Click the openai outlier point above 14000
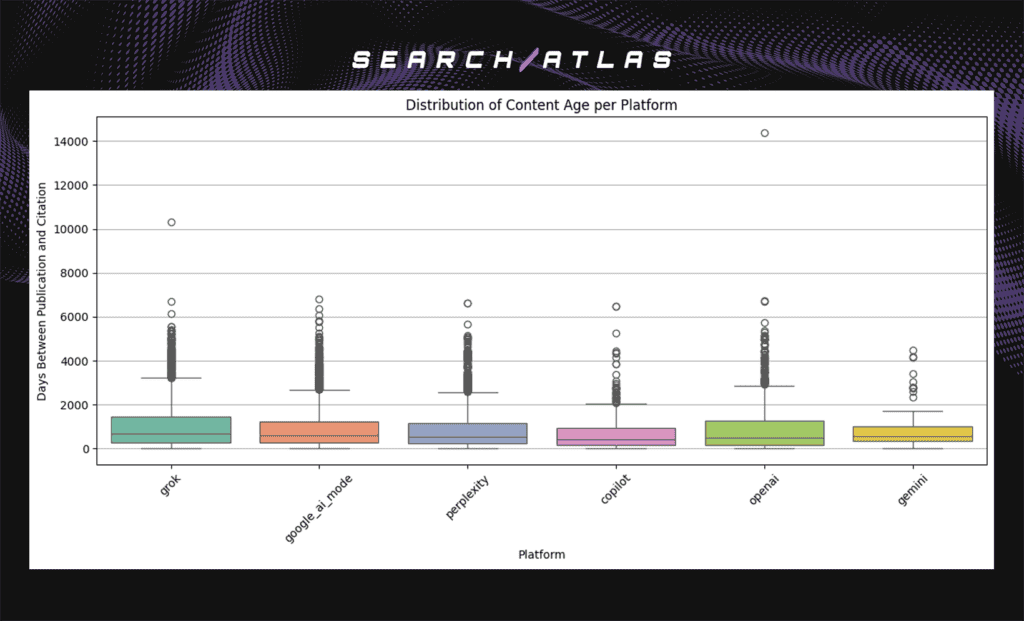This screenshot has height=621, width=1024. pos(764,133)
